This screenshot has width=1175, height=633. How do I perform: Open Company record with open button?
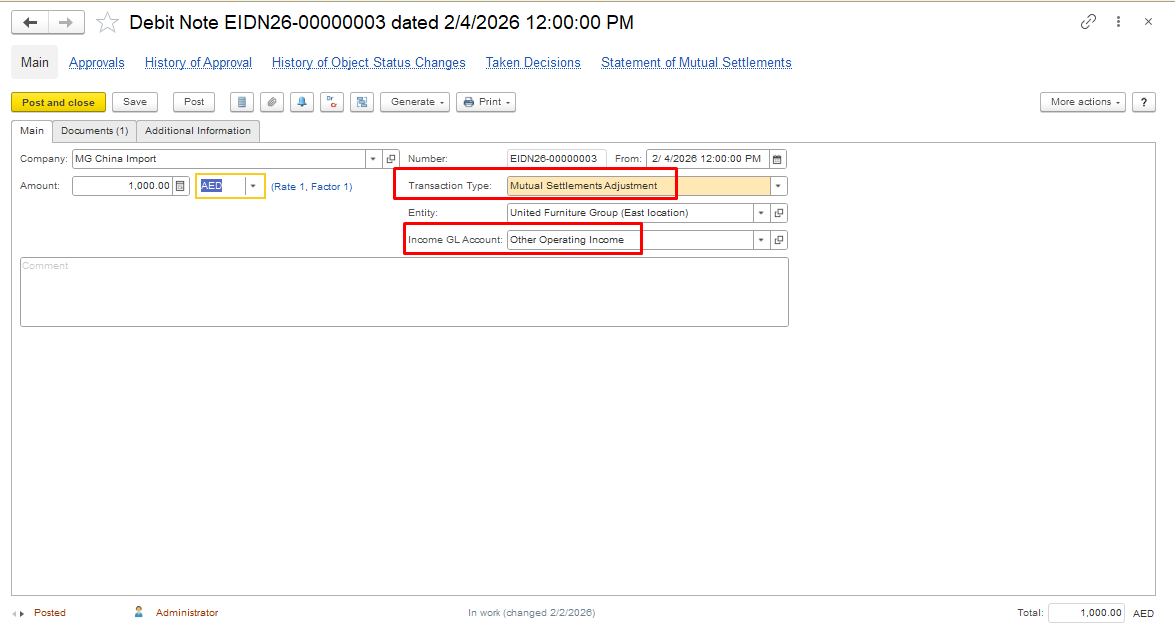391,159
